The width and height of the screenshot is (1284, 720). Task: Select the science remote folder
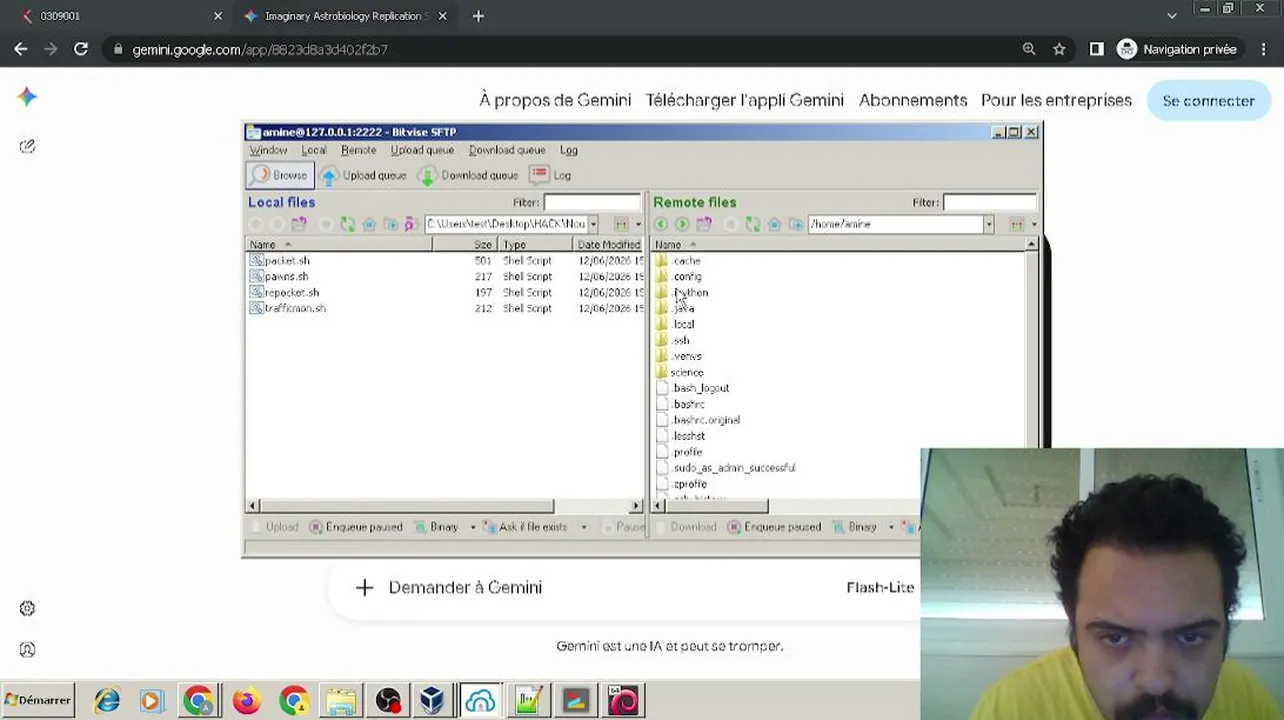pos(680,372)
